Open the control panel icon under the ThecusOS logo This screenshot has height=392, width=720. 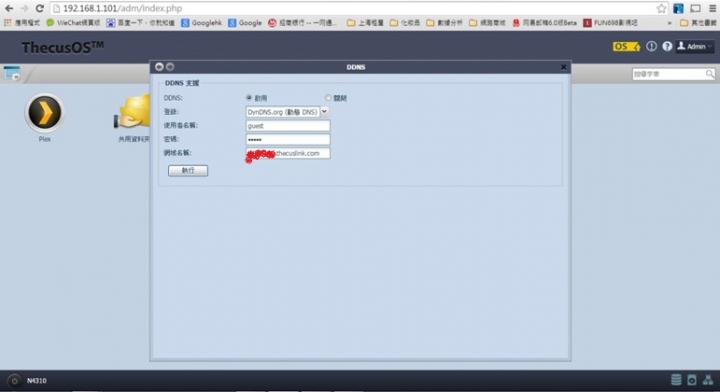tap(12, 73)
